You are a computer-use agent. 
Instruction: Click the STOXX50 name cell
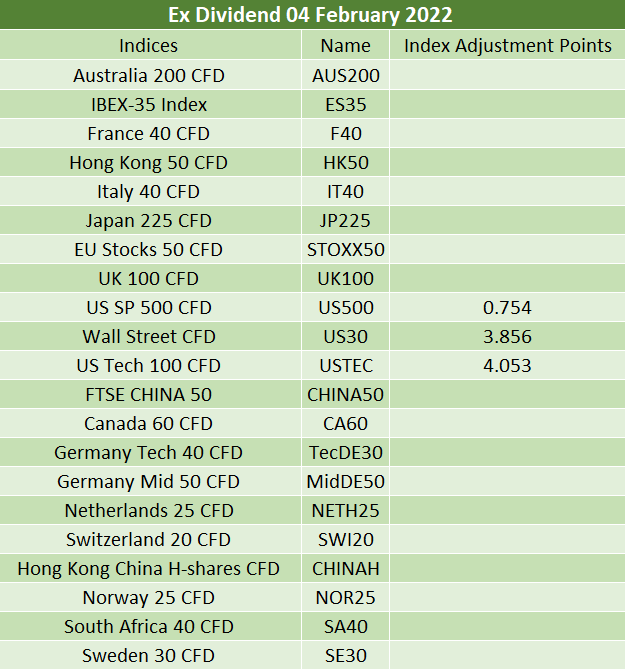point(346,250)
